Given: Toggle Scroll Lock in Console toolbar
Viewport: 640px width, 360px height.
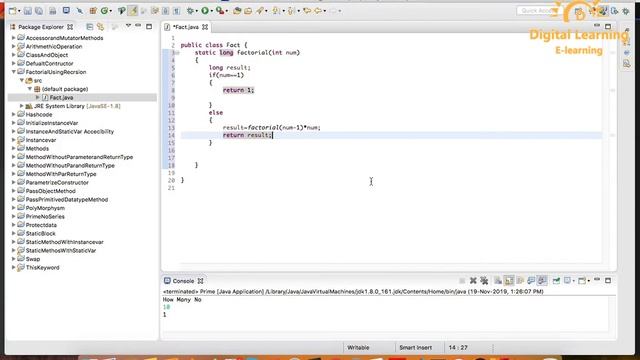Looking at the screenshot, I should click(x=509, y=281).
